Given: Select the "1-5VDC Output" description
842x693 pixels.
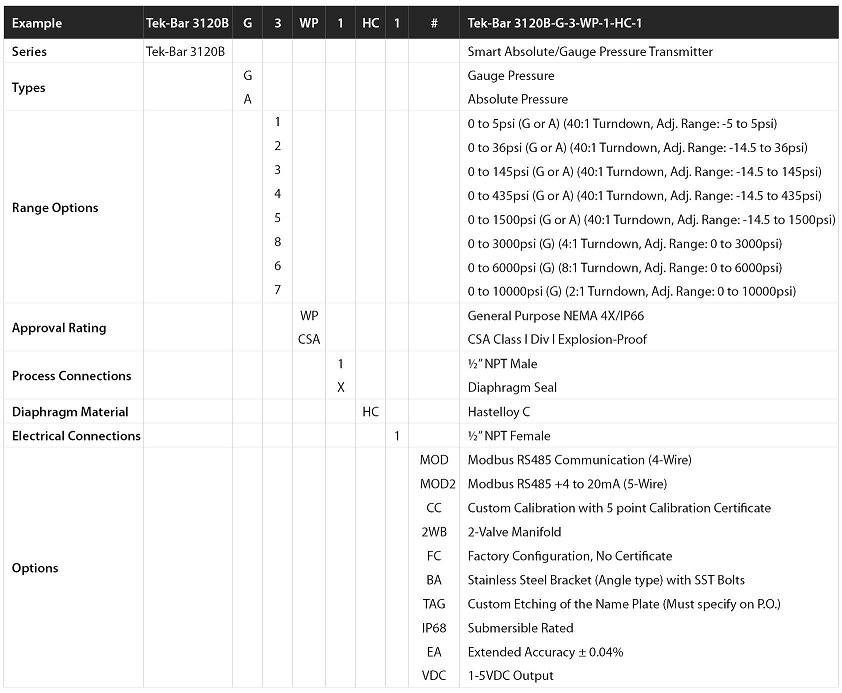Looking at the screenshot, I should coord(510,676).
